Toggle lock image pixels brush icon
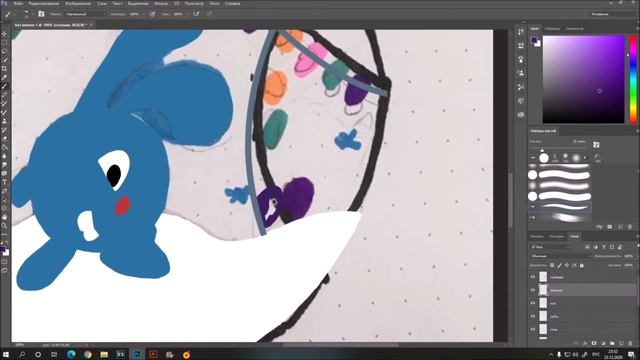Screen dimensions: 640x360 click(x=560, y=265)
